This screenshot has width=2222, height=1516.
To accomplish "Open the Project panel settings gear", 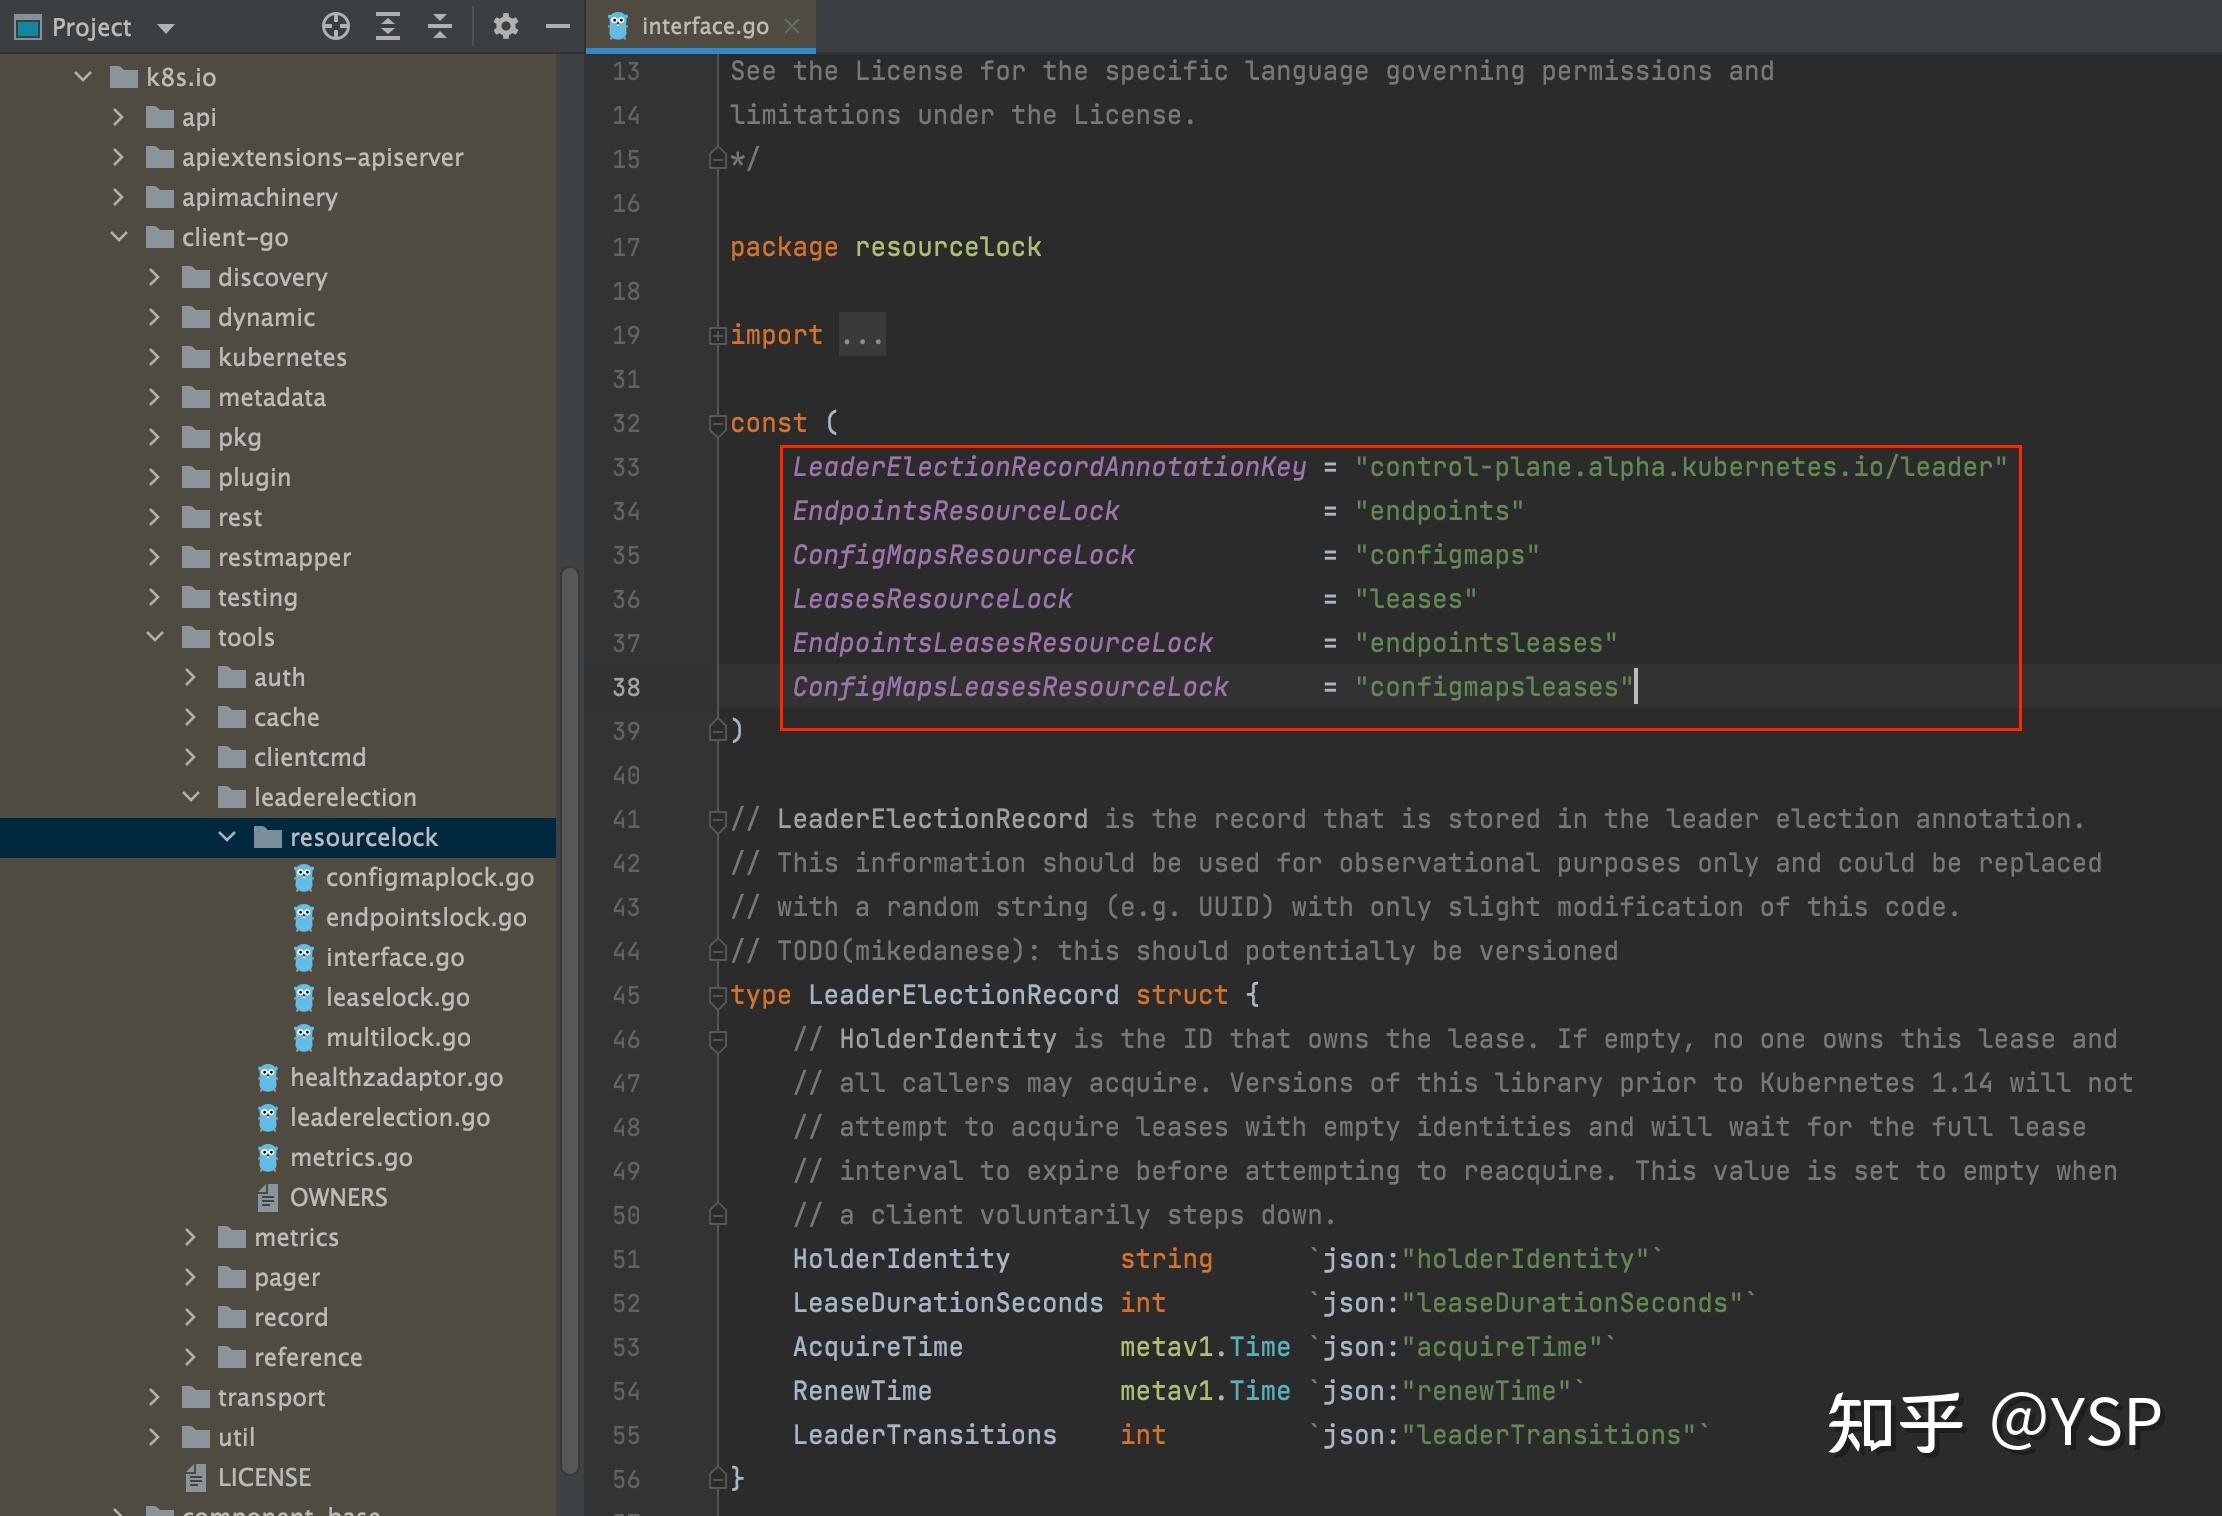I will (x=506, y=27).
